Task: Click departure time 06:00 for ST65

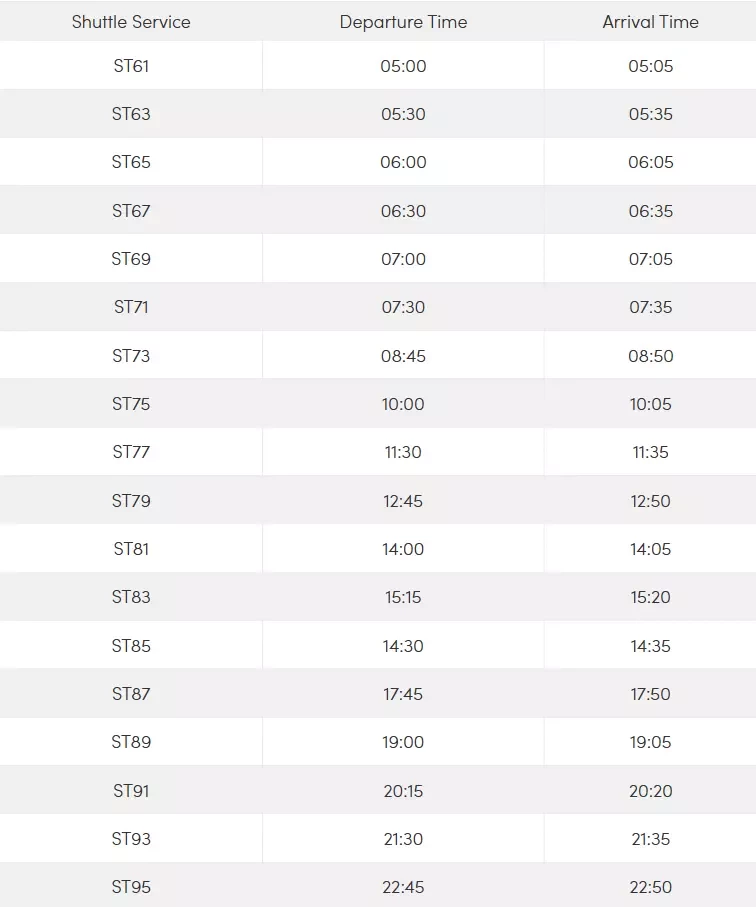Action: point(403,162)
